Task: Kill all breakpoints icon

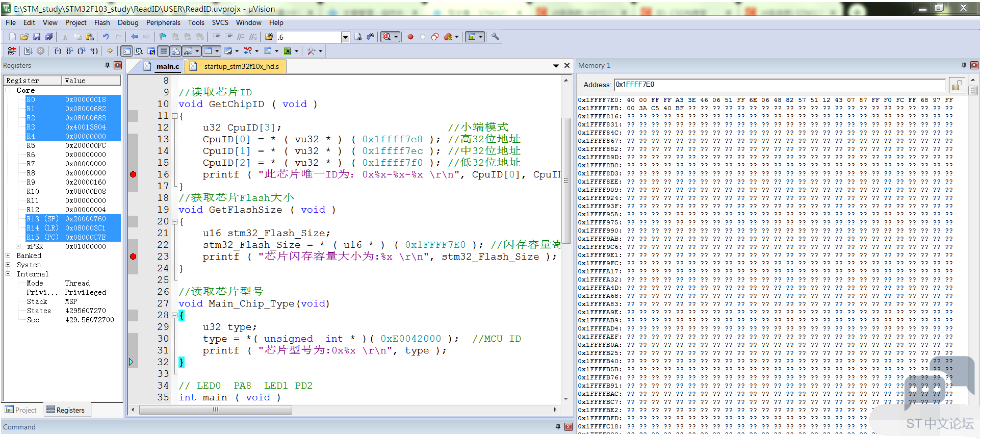Action: [447, 37]
